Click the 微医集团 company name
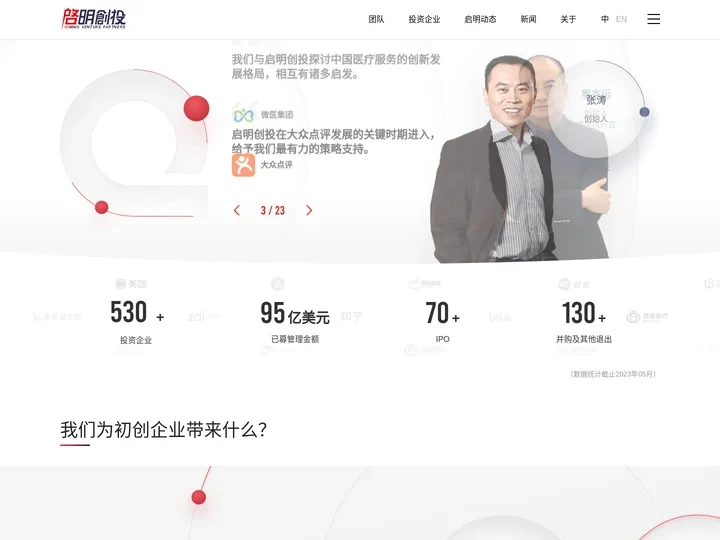 click(x=277, y=114)
